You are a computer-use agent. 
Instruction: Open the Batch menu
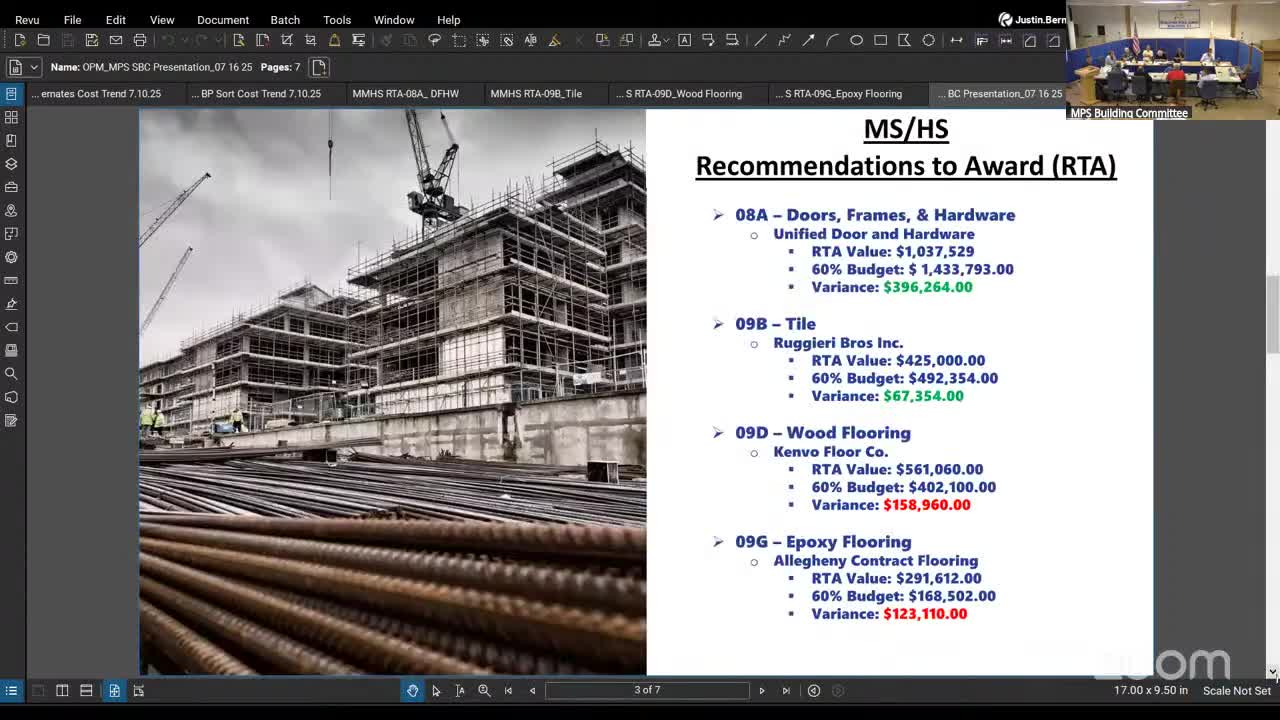[284, 20]
